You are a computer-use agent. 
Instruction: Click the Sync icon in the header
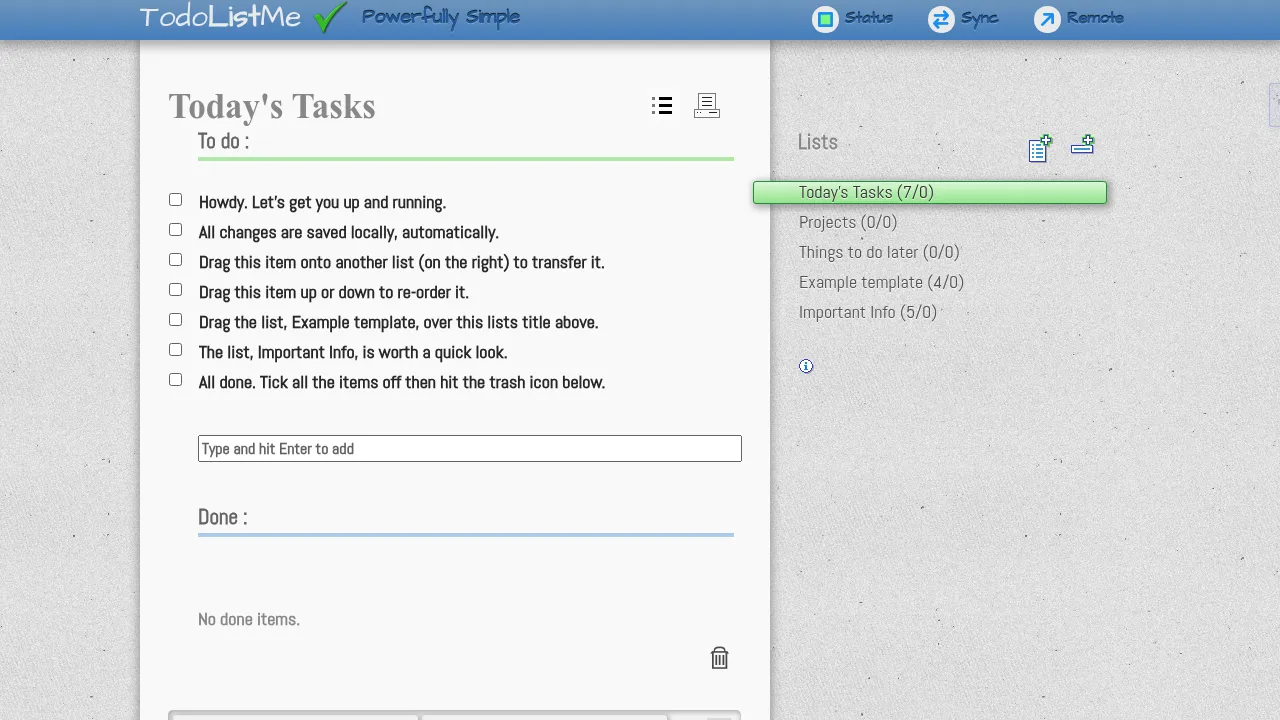pyautogui.click(x=940, y=19)
